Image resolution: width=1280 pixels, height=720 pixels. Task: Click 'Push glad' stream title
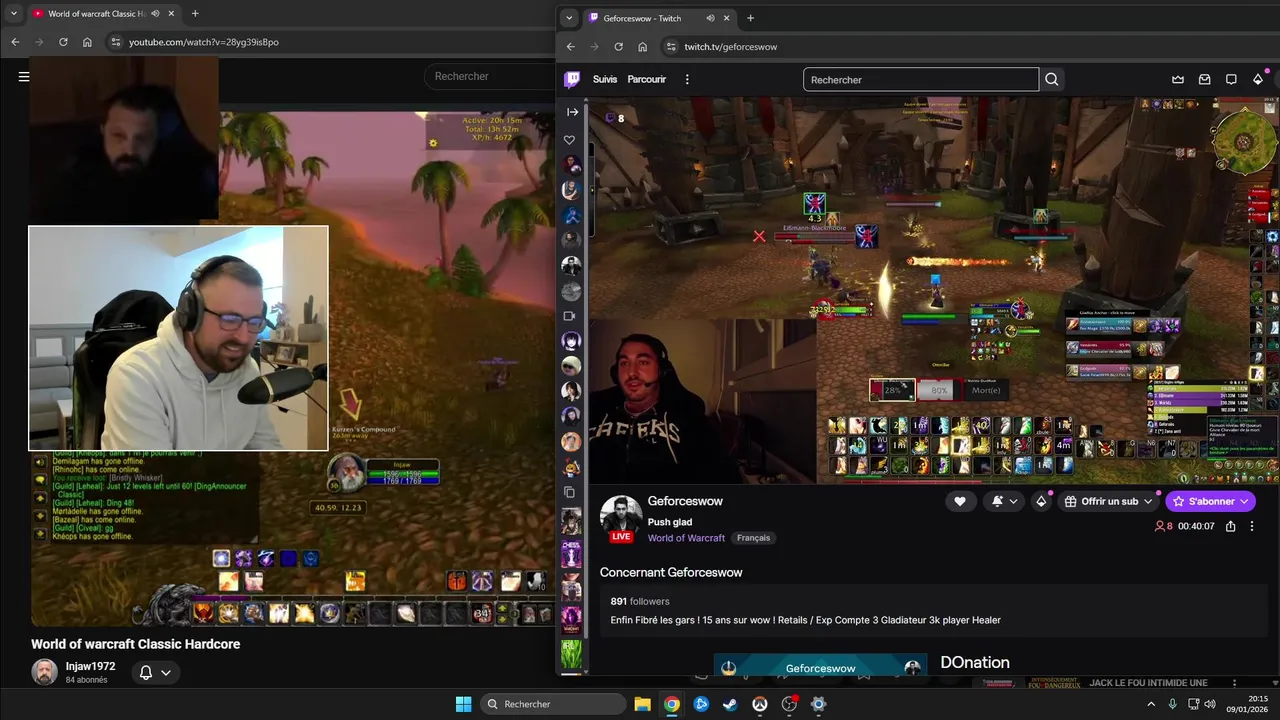(x=670, y=522)
